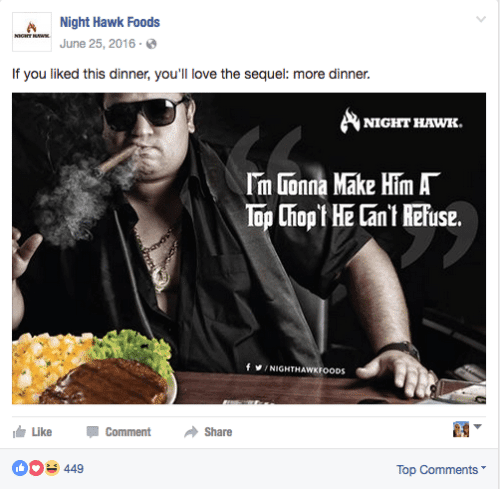Open the Night Hawk Top Chop't post image
The height and width of the screenshot is (489, 500).
coord(249,248)
